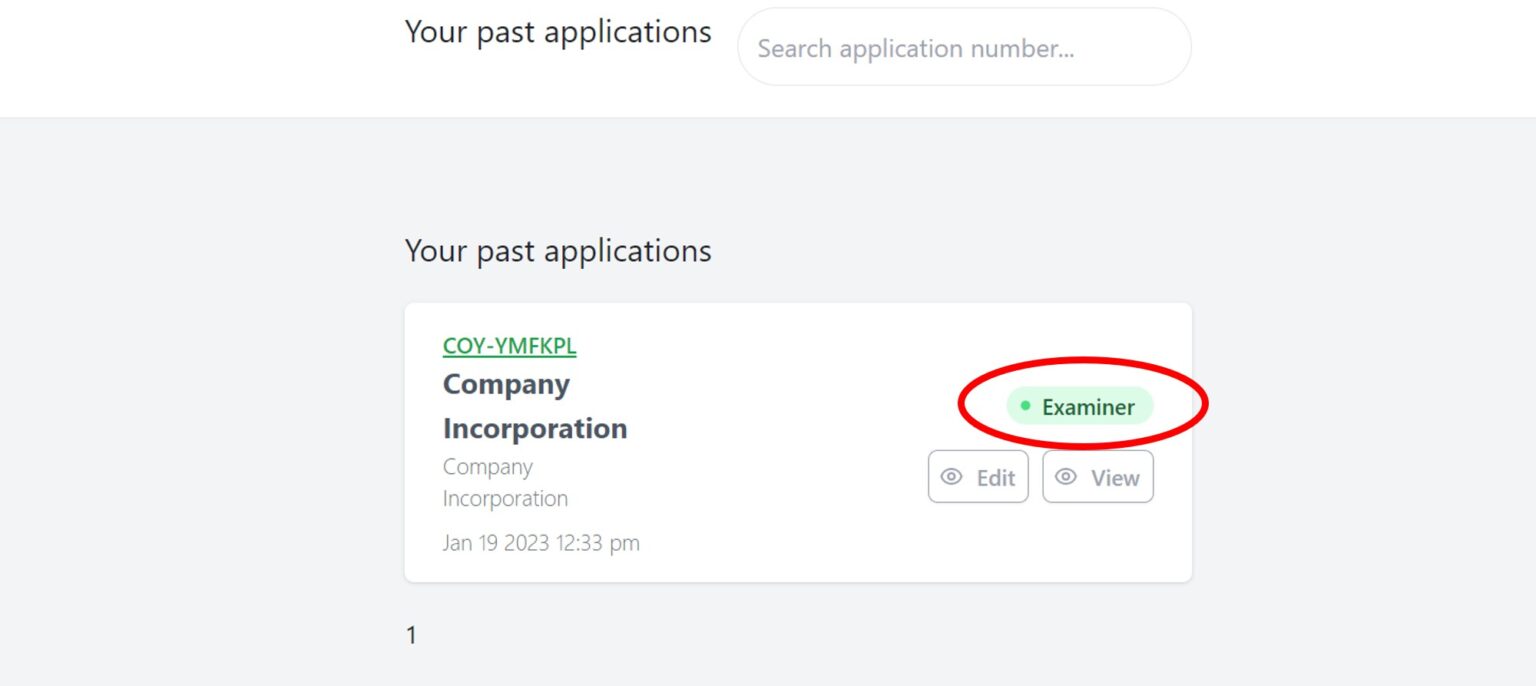Click the word "Edit" label text

[x=996, y=478]
